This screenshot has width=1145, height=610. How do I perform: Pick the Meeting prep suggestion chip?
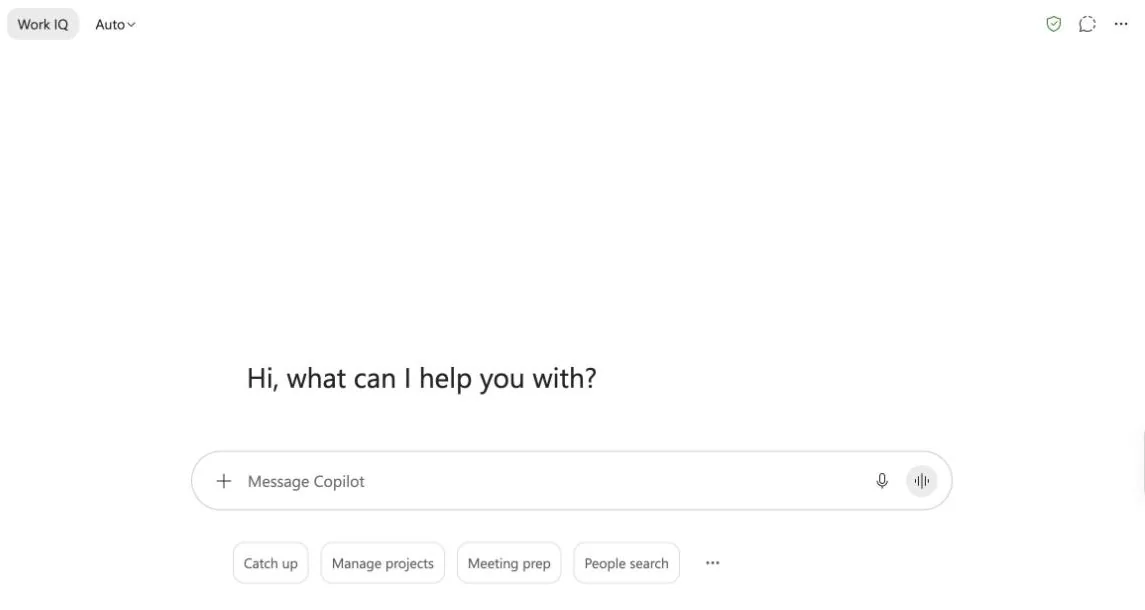coord(509,563)
